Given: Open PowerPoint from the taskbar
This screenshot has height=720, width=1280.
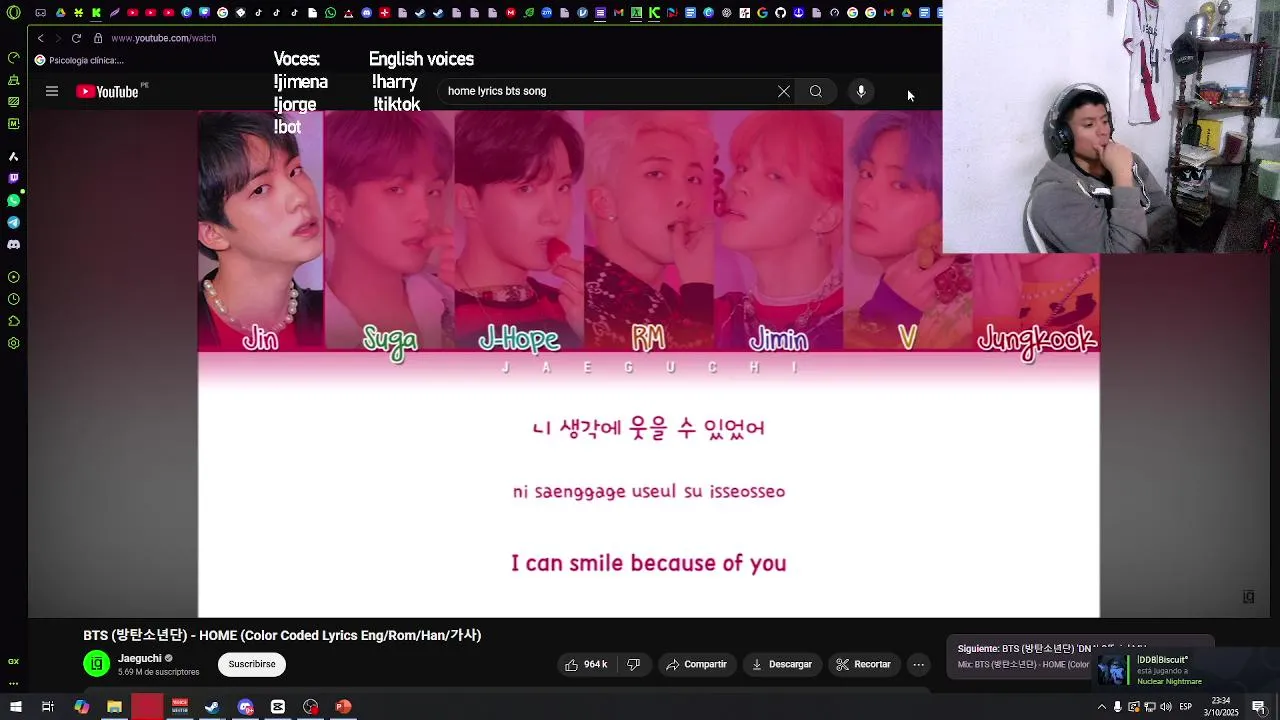Looking at the screenshot, I should 343,707.
